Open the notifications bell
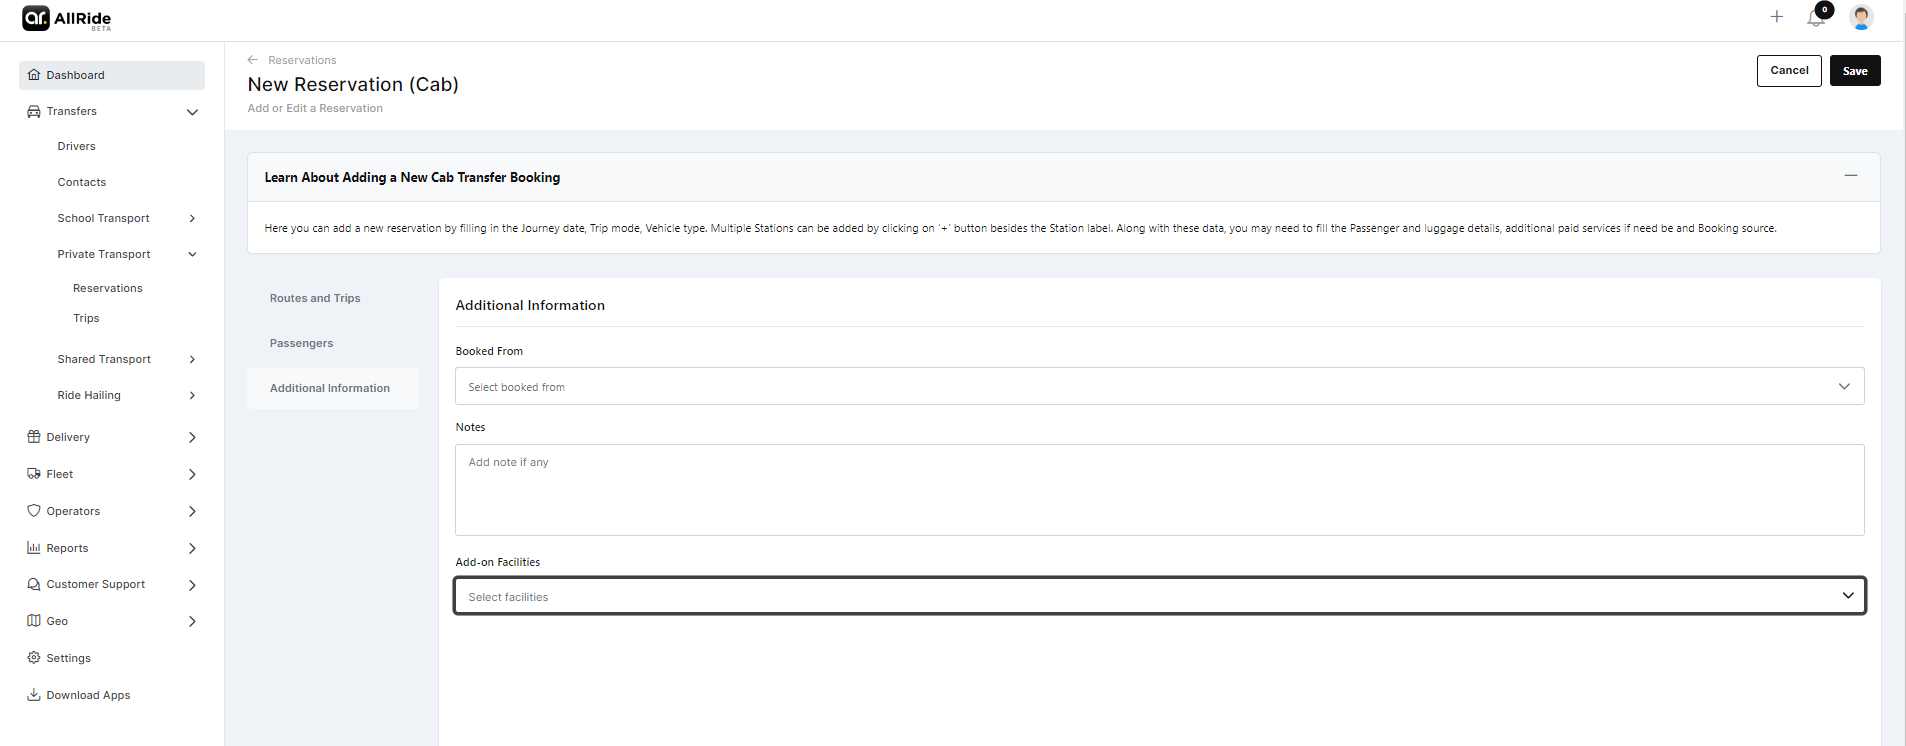This screenshot has height=746, width=1906. click(1816, 18)
